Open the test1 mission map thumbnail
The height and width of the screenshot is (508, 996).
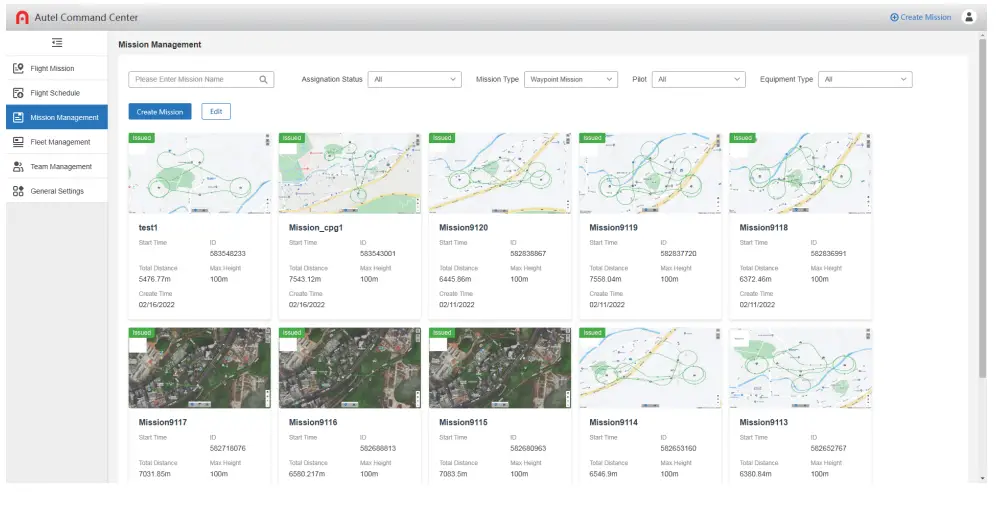pyautogui.click(x=199, y=173)
